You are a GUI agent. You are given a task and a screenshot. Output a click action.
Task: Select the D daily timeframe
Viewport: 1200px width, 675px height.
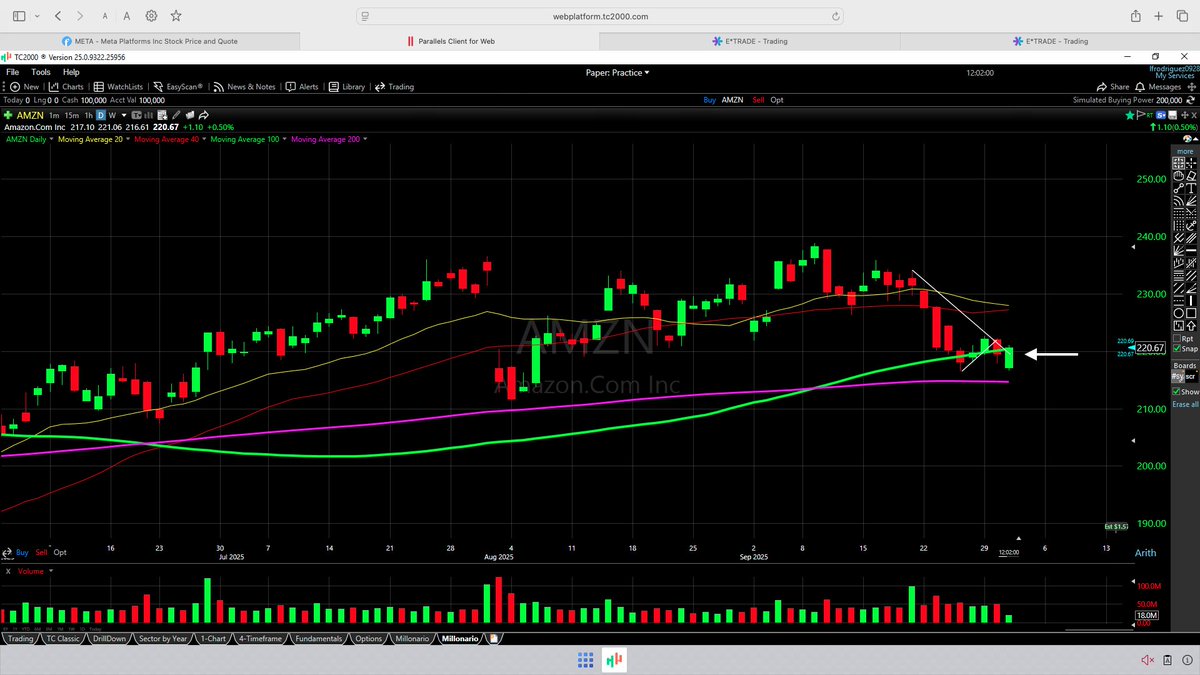100,115
